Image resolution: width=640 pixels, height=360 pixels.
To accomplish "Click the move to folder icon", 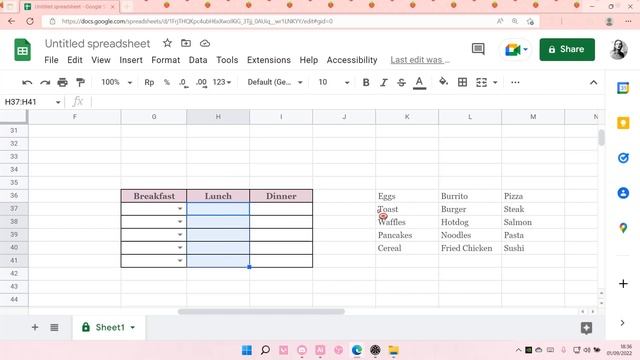I will point(186,43).
